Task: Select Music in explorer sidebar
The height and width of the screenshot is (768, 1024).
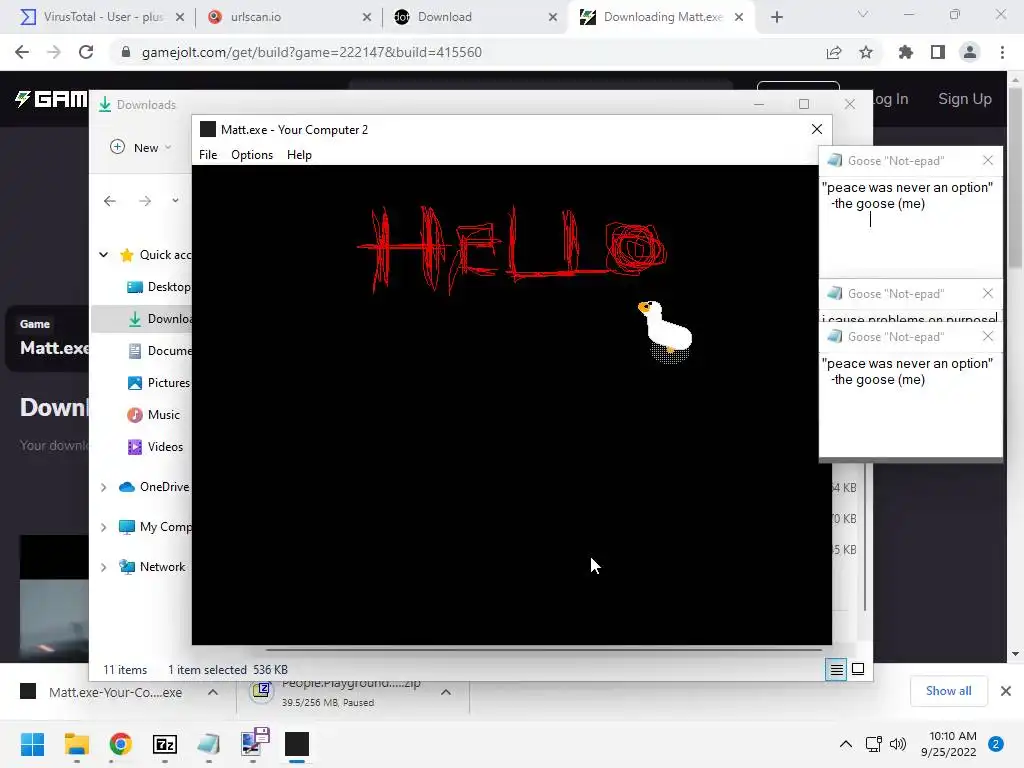Action: [x=154, y=415]
